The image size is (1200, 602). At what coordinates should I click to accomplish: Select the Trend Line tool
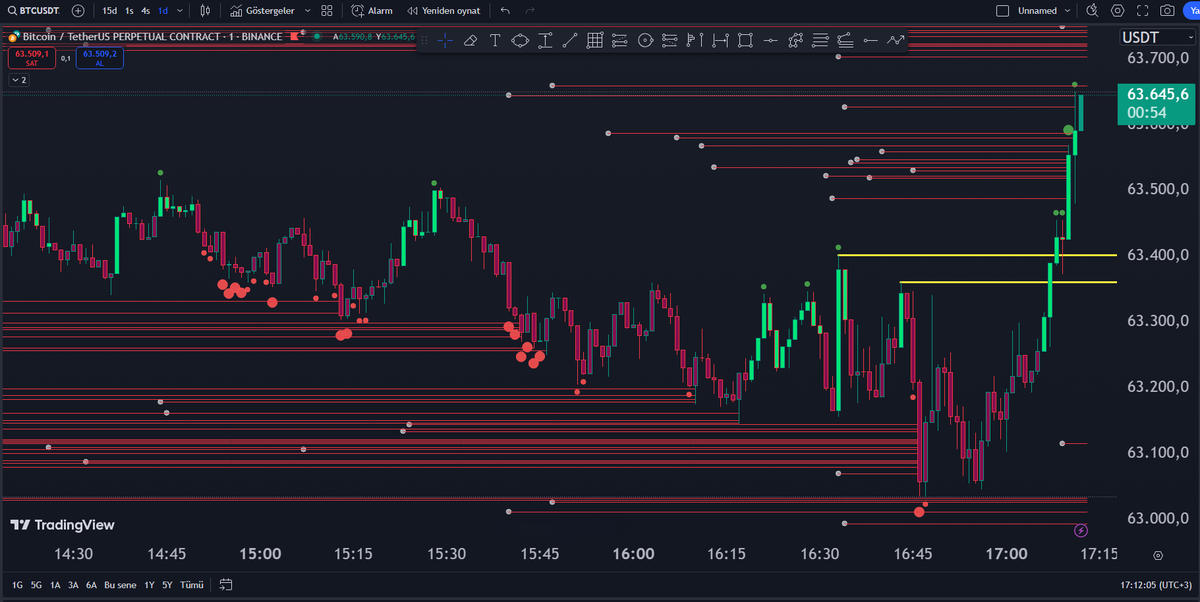click(570, 40)
